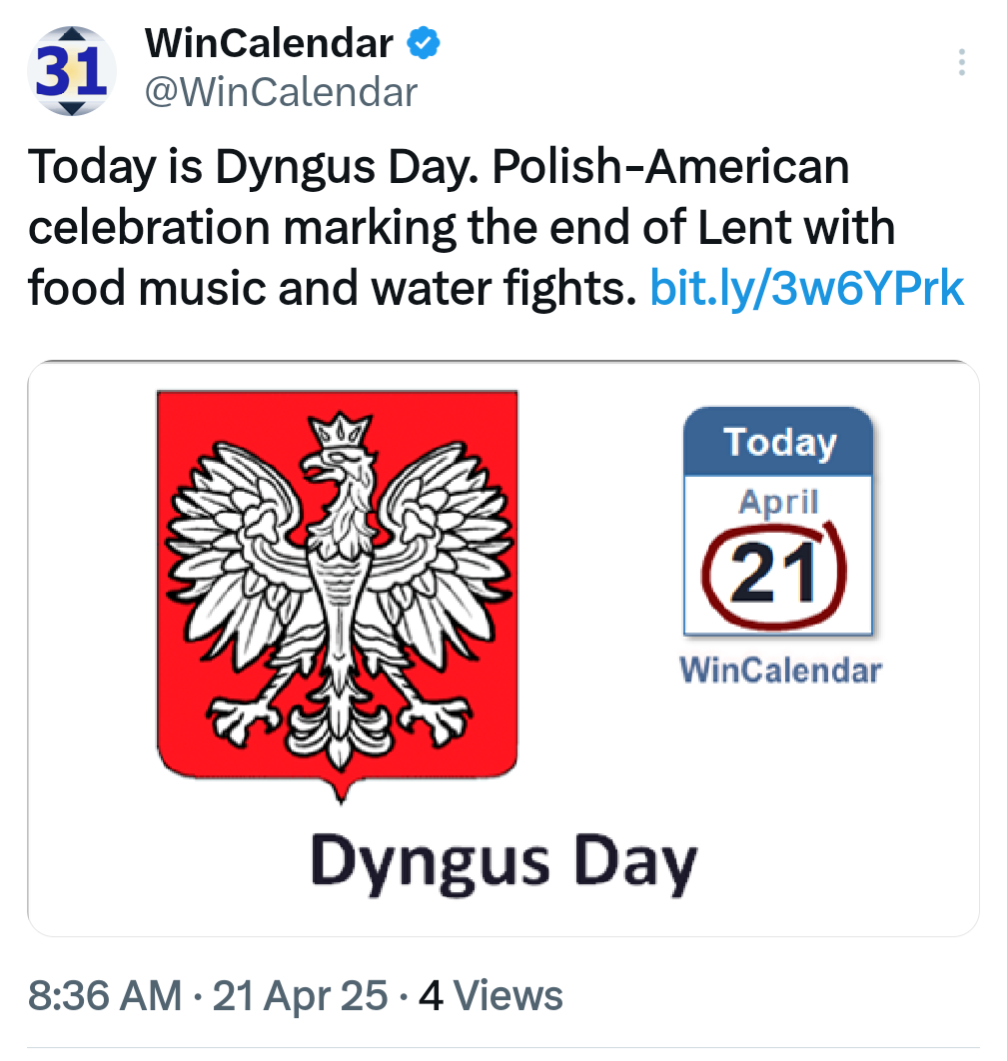This screenshot has height=1061, width=1007.
Task: Click the Dyngus Day caption in the image
Action: point(504,861)
